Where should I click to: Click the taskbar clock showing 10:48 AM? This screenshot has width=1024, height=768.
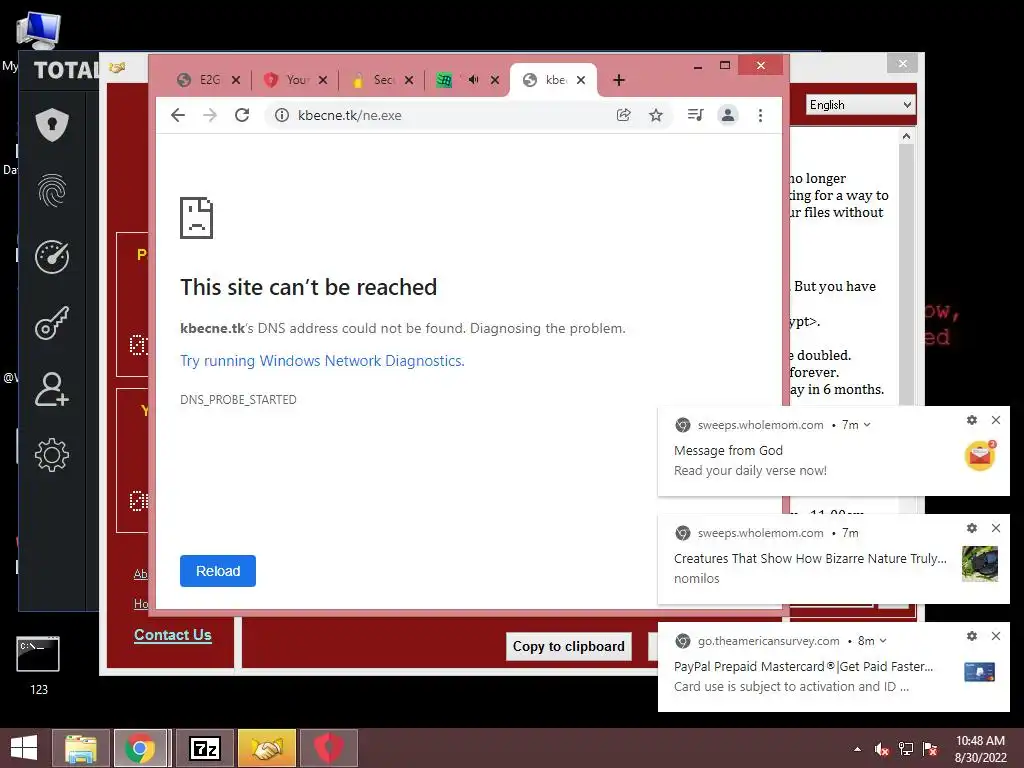pos(980,748)
